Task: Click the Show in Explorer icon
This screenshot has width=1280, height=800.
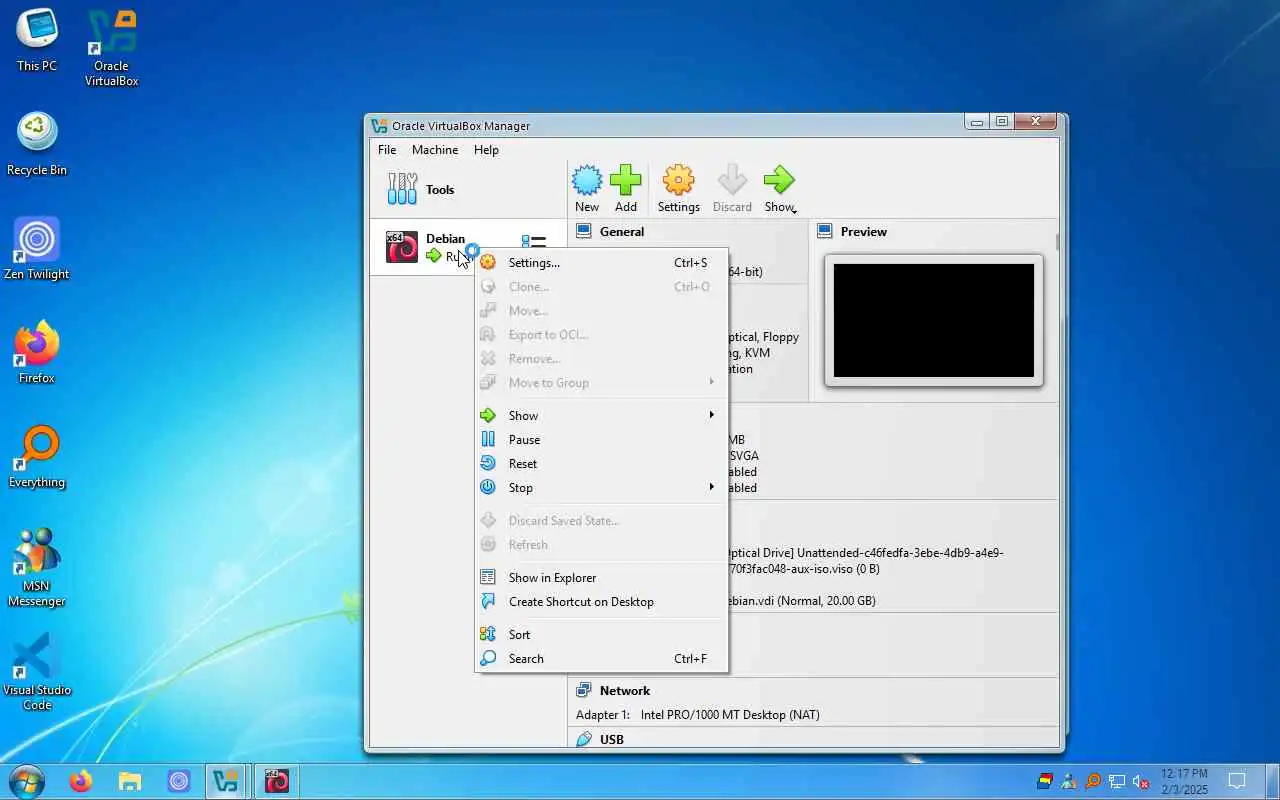Action: pyautogui.click(x=488, y=577)
